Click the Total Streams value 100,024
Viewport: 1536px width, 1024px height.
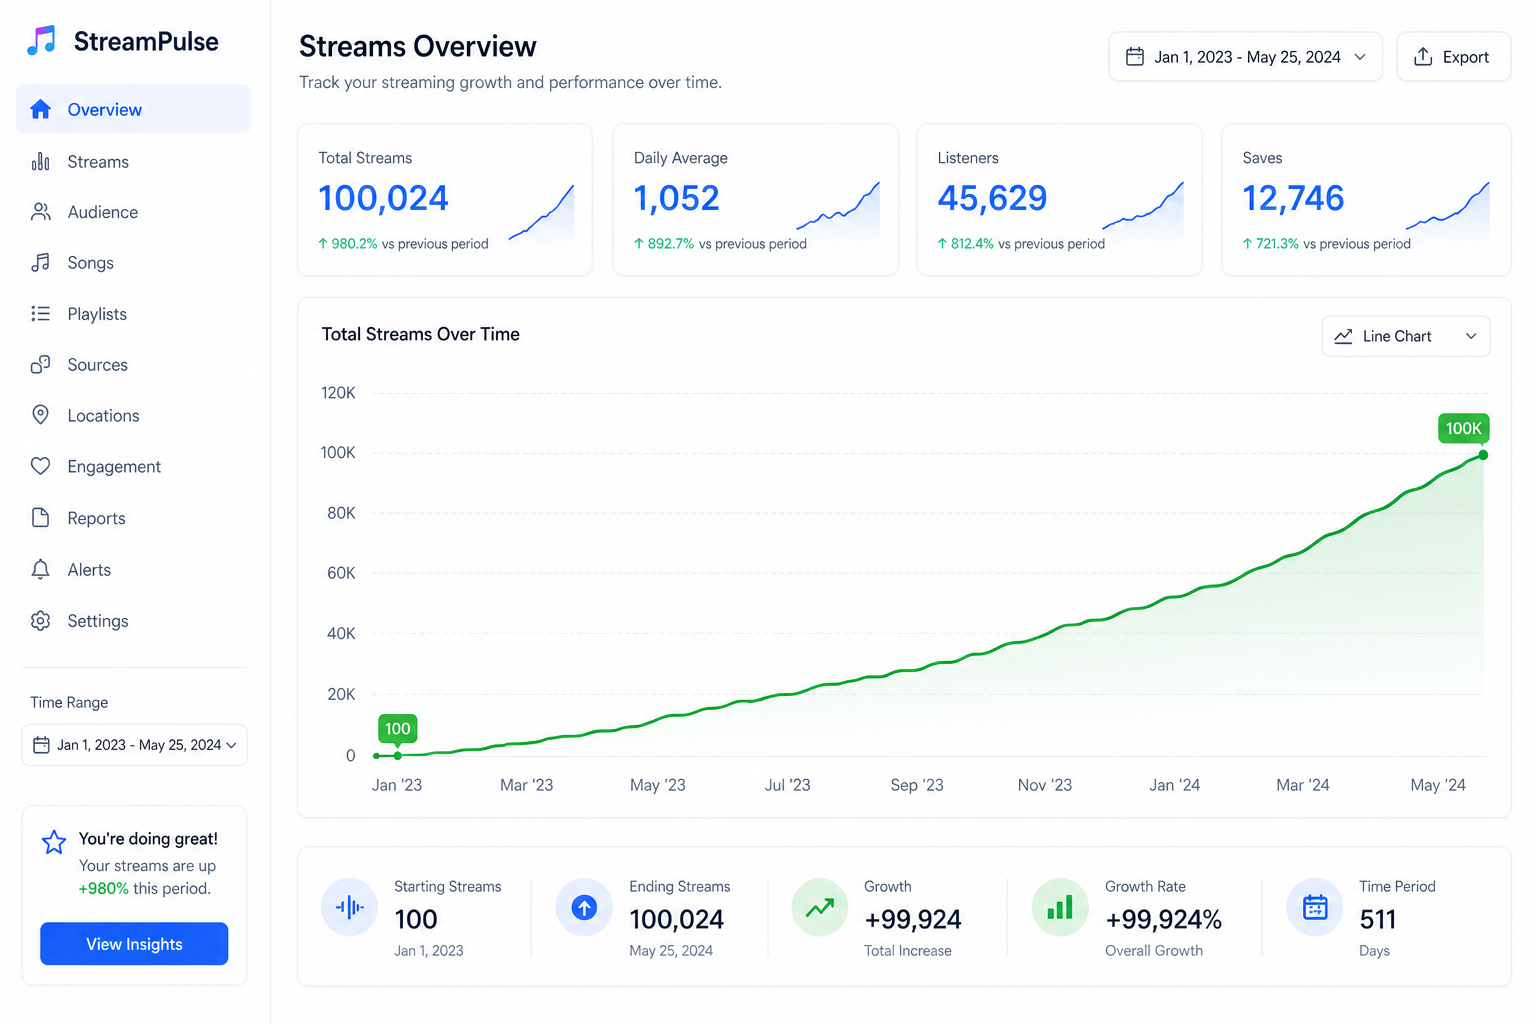click(x=383, y=198)
